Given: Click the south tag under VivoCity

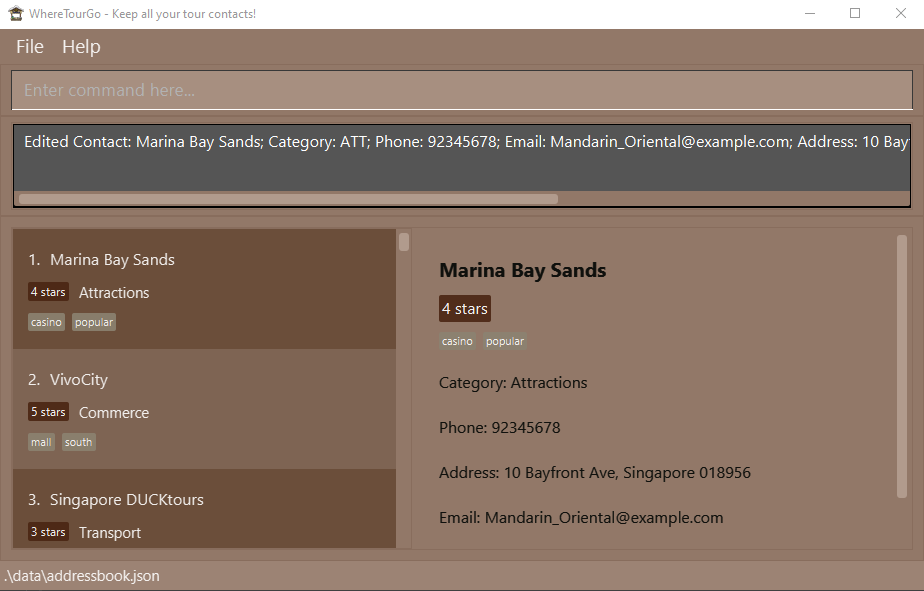Looking at the screenshot, I should click(79, 442).
